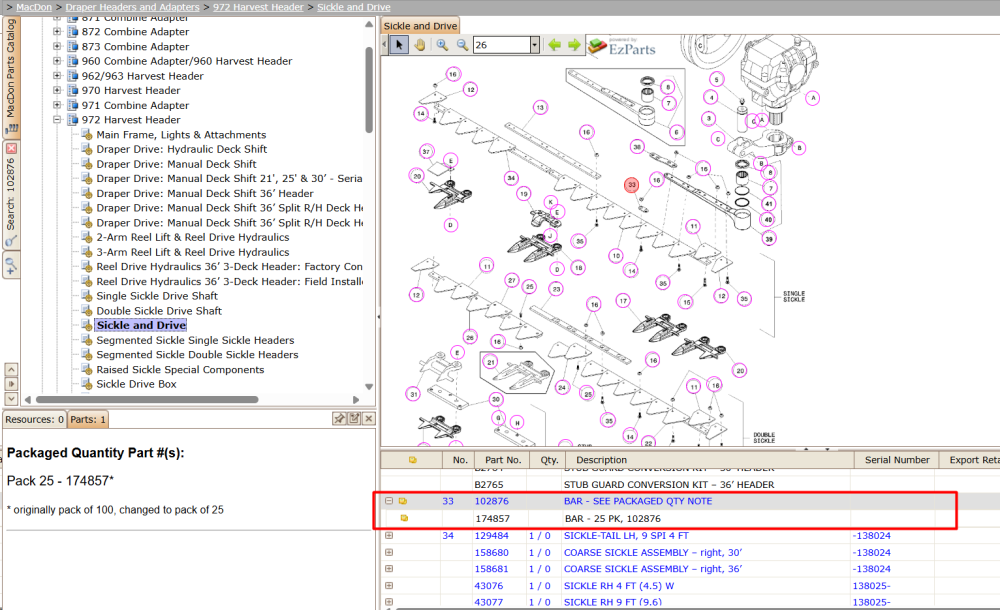Activate the hand pan tool

420,45
